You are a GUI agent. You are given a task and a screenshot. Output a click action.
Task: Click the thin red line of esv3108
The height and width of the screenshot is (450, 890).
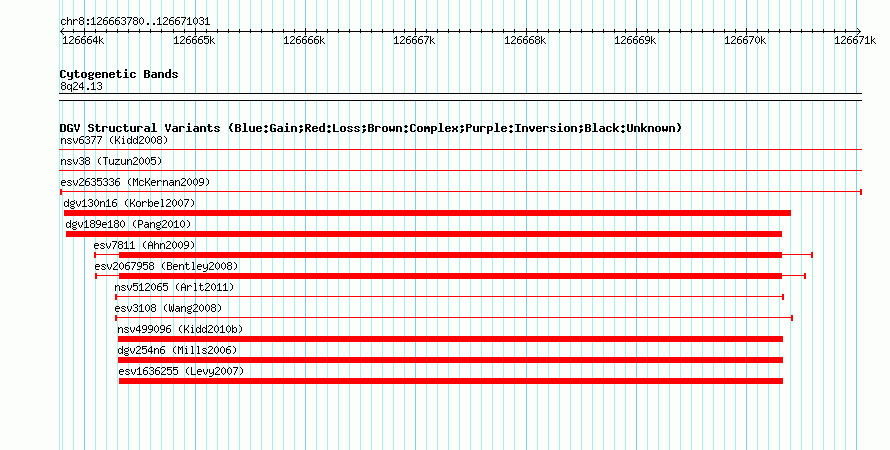click(x=454, y=318)
